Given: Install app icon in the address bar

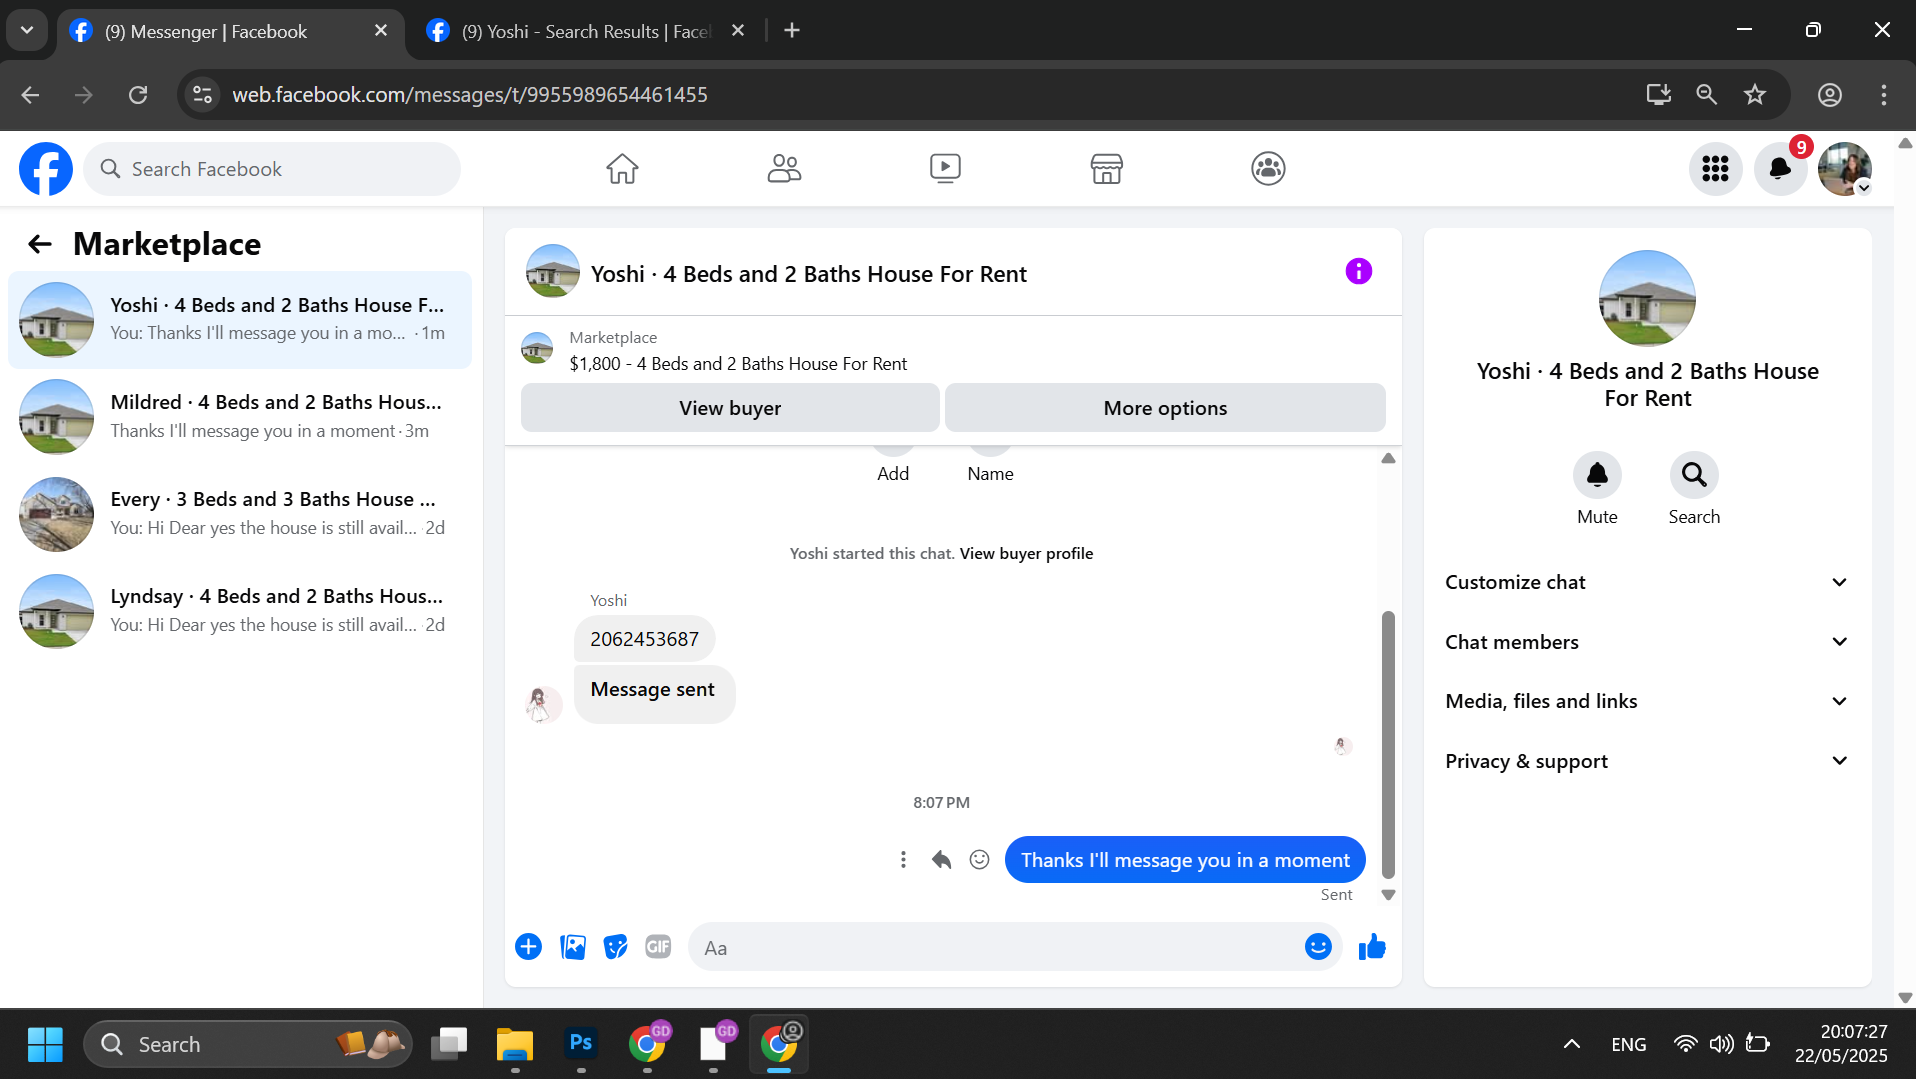Looking at the screenshot, I should click(1659, 95).
